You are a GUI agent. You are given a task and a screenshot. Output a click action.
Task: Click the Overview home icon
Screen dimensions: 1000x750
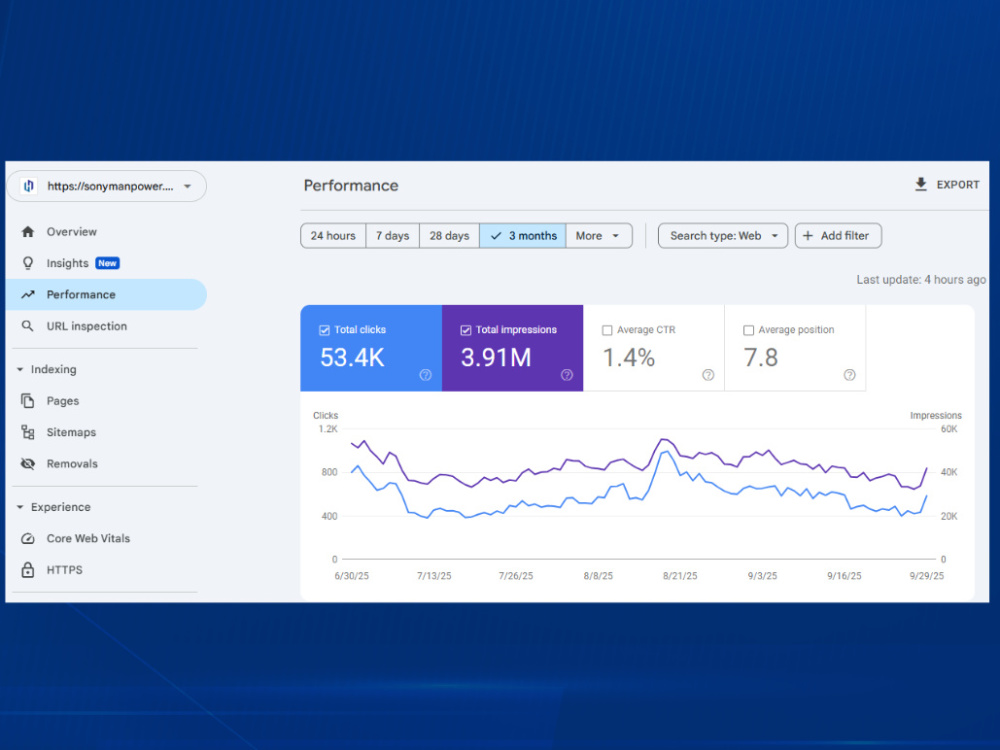coord(27,232)
